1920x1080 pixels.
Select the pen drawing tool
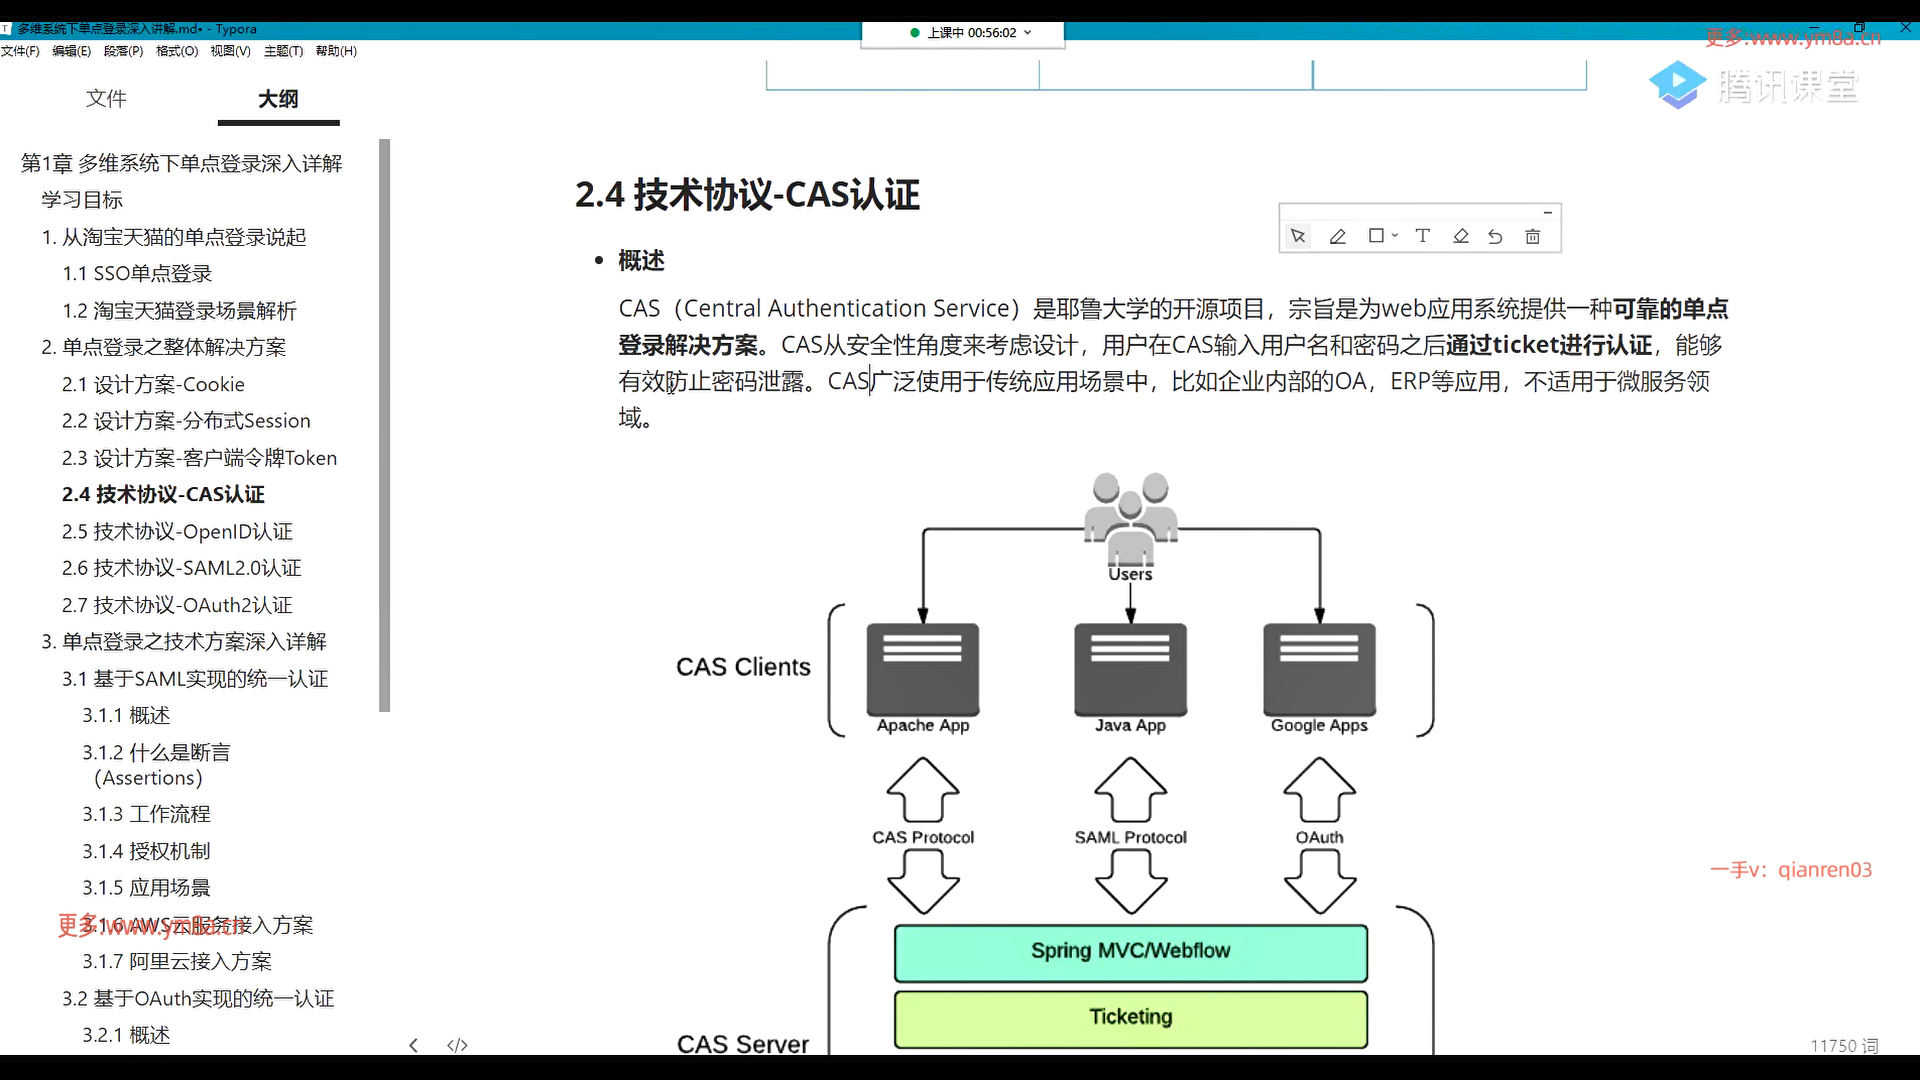1337,236
